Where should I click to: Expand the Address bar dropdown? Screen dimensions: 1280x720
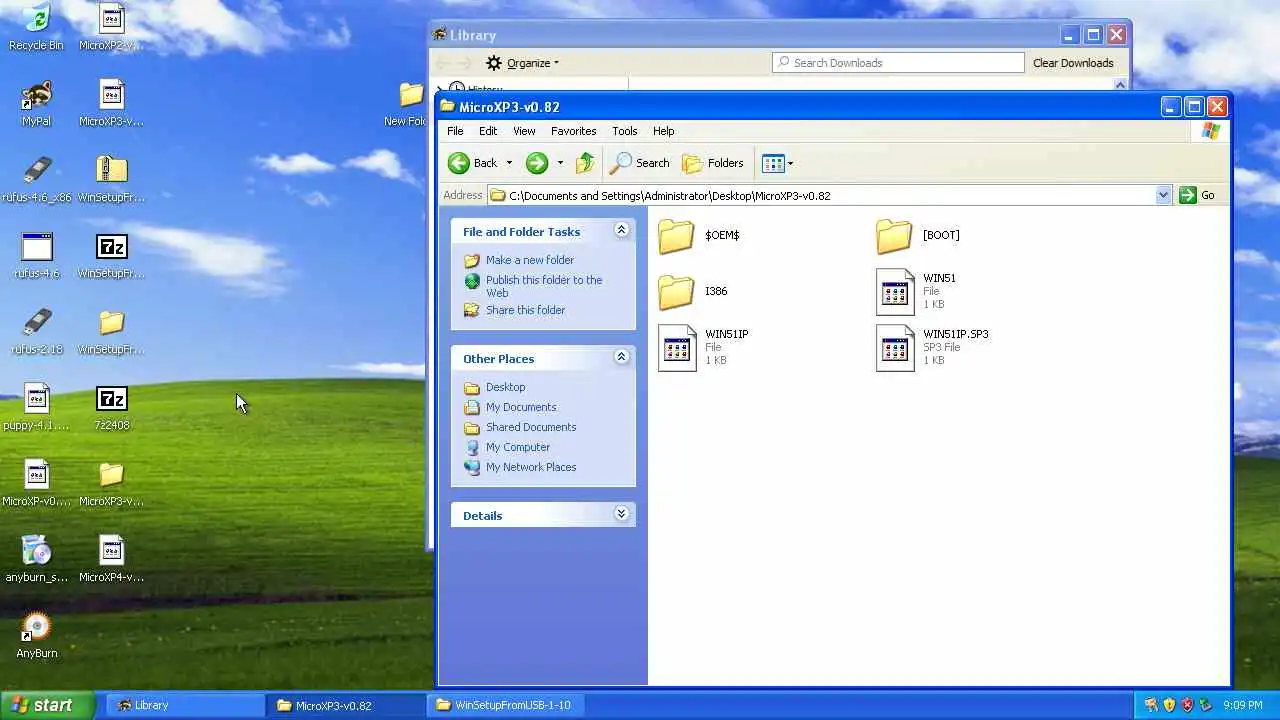pos(1163,195)
